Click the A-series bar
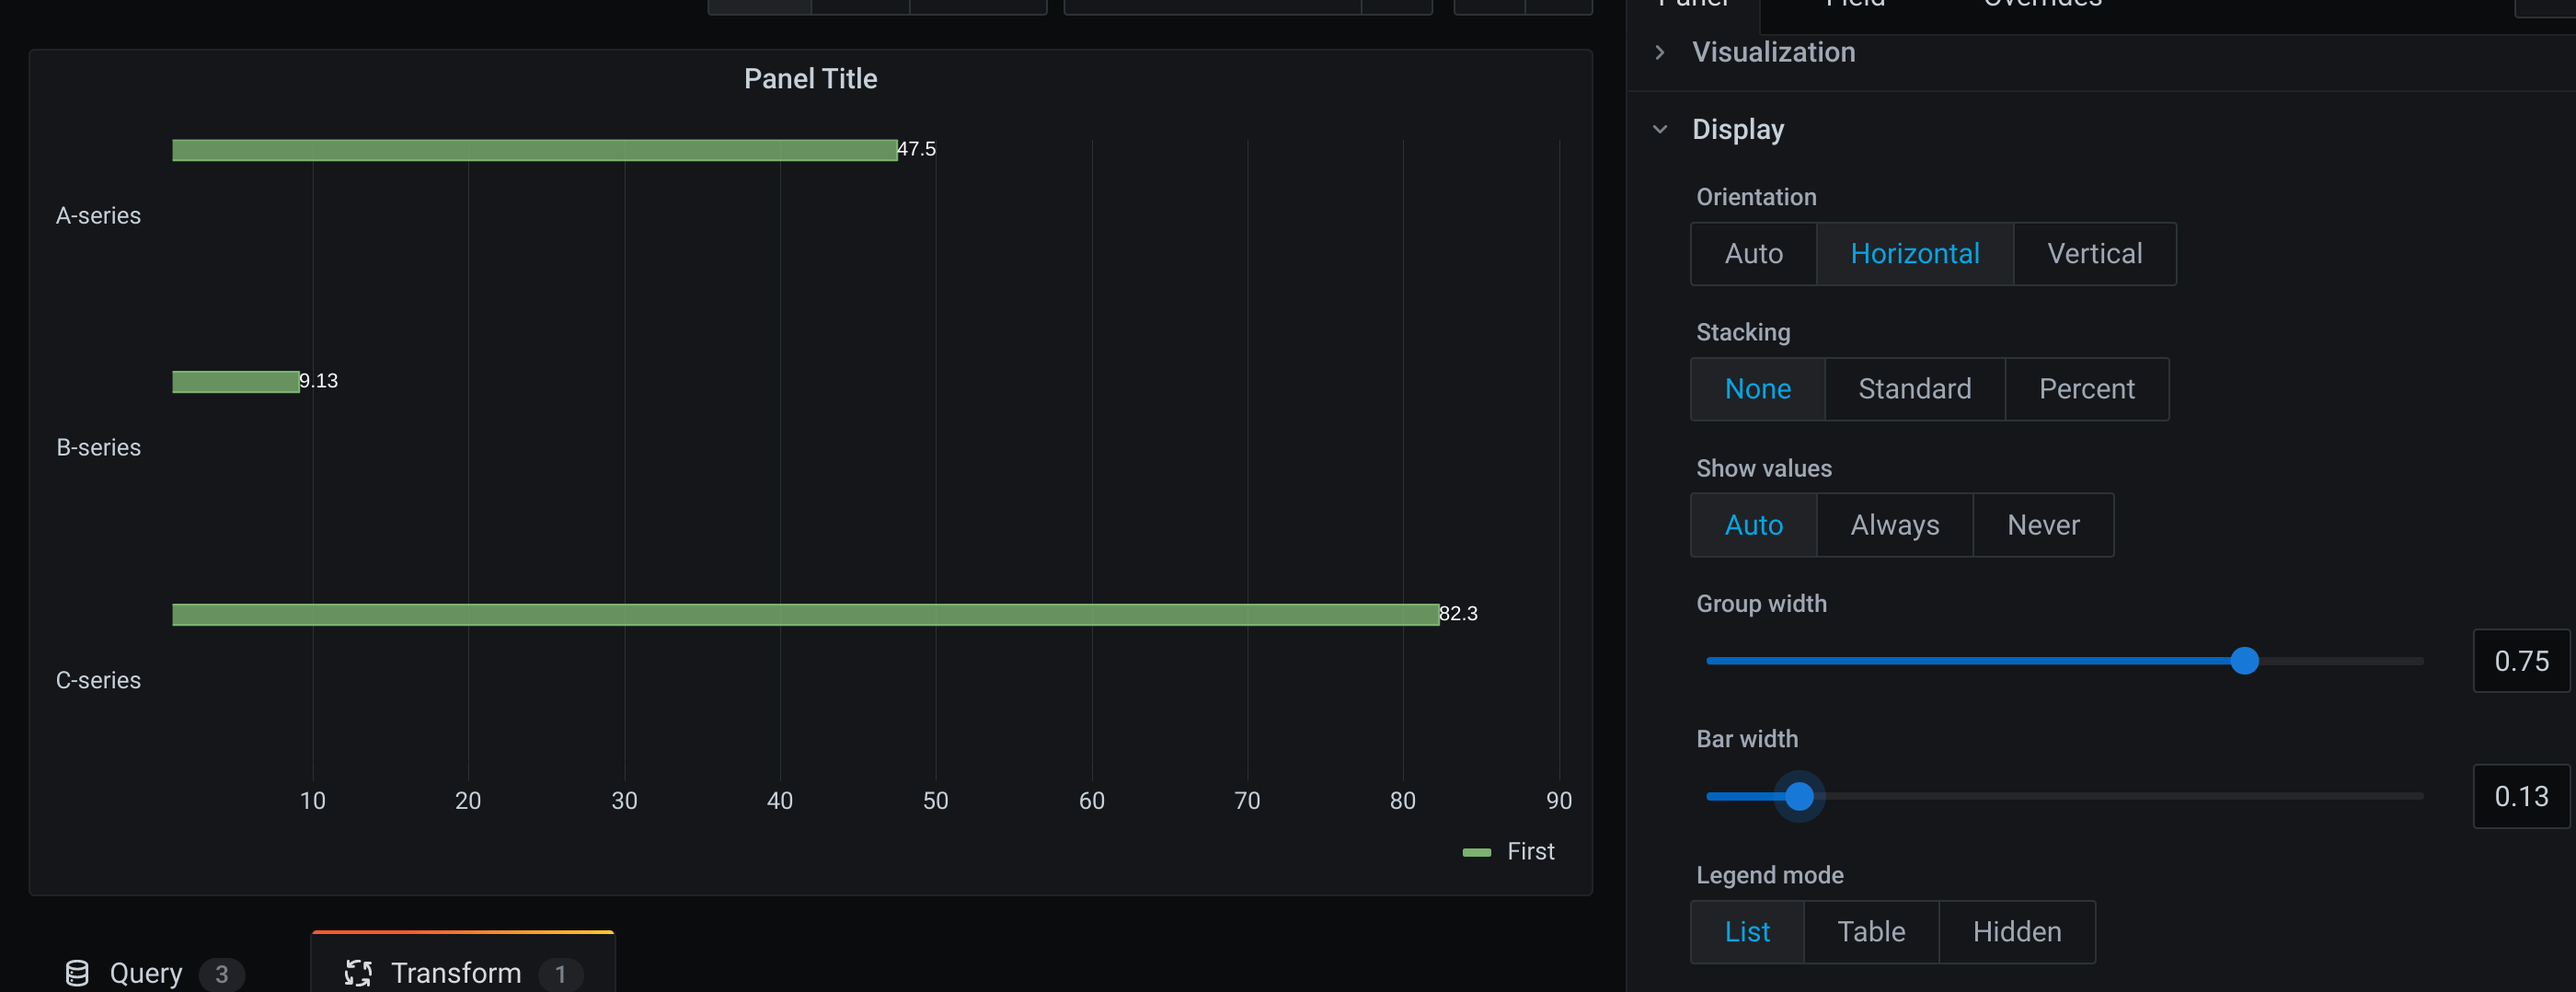The width and height of the screenshot is (2576, 992). pyautogui.click(x=534, y=150)
